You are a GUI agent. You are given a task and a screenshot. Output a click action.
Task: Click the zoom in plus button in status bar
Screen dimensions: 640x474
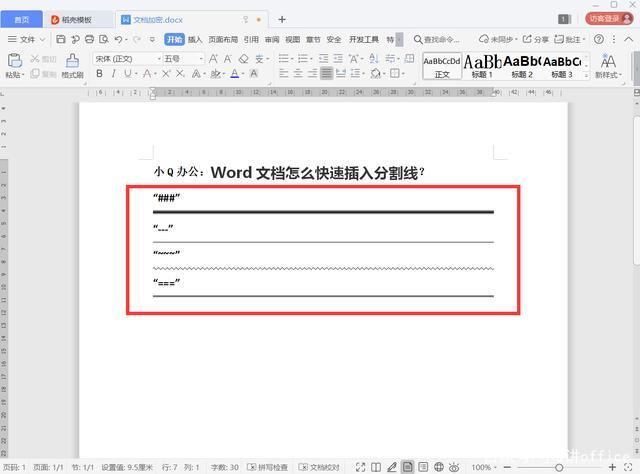point(612,467)
